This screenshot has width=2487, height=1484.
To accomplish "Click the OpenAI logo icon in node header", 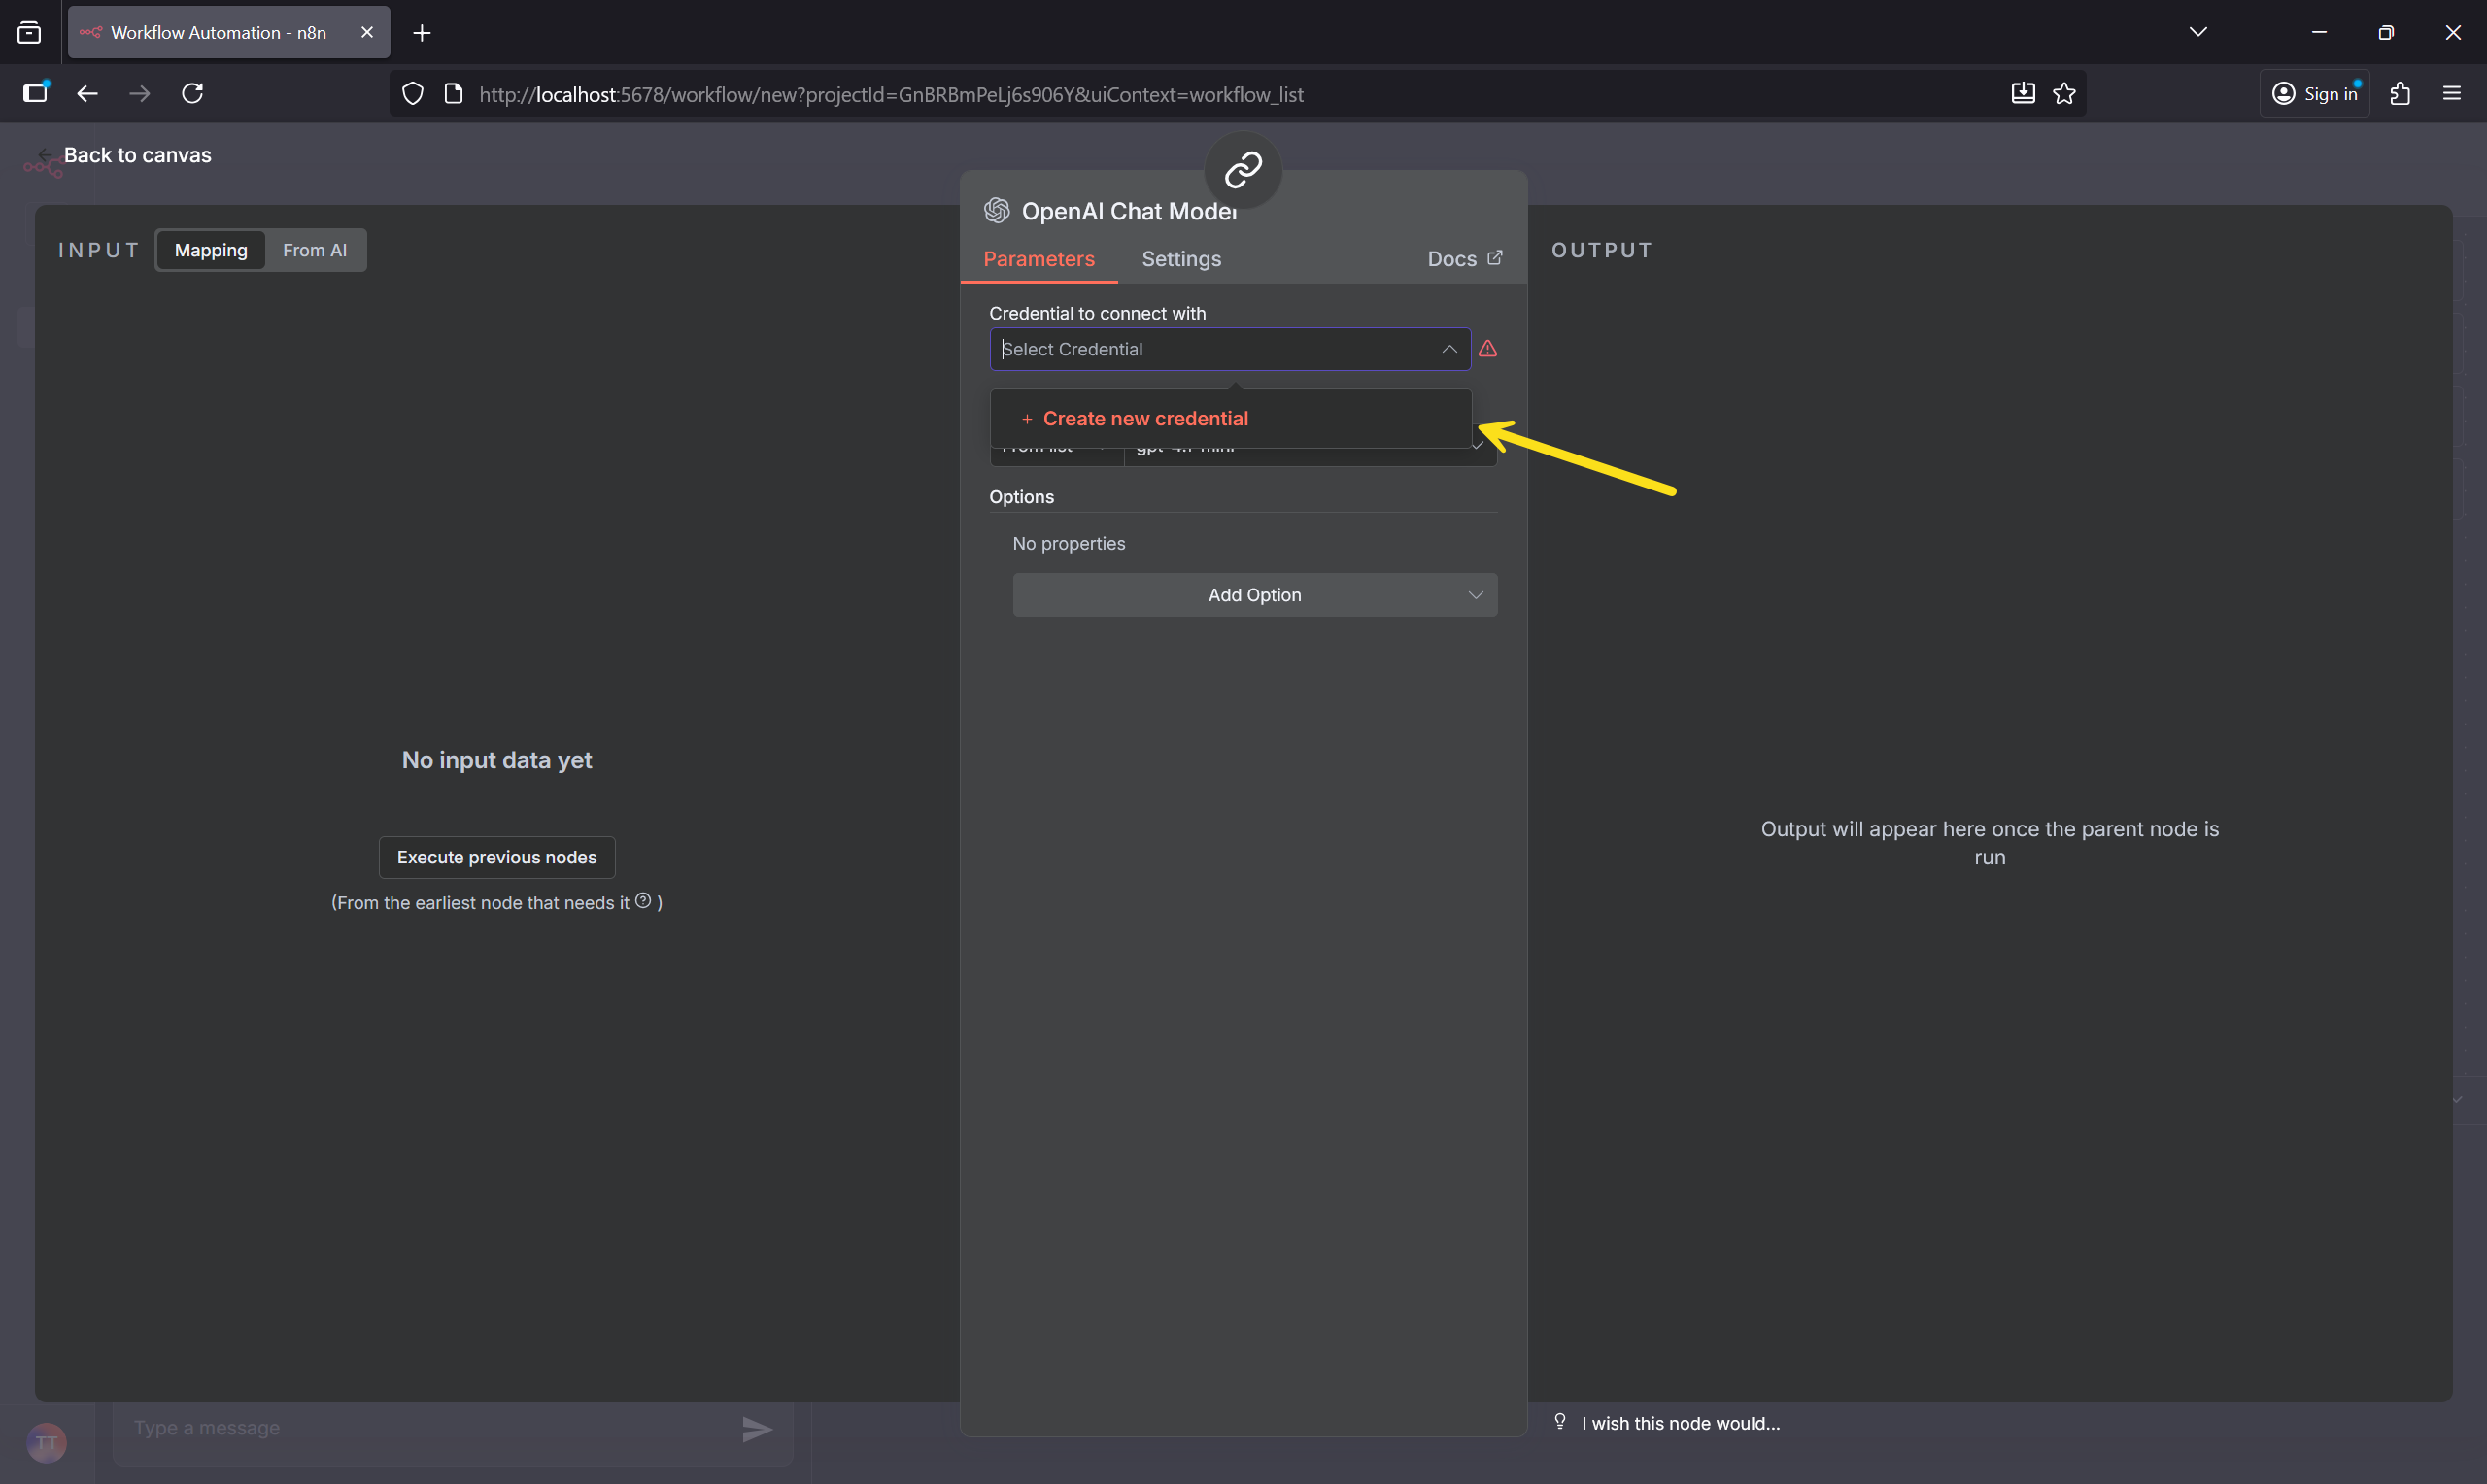I will [x=997, y=210].
